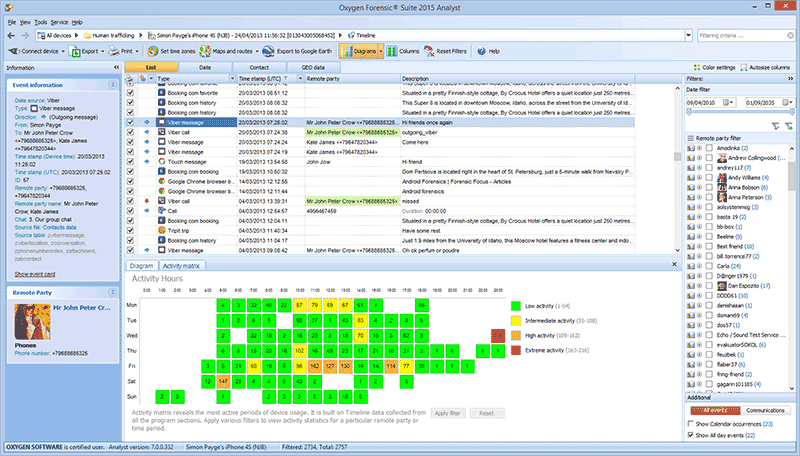Select the Activity matrix tab
Image resolution: width=800 pixels, height=456 pixels.
(x=181, y=266)
